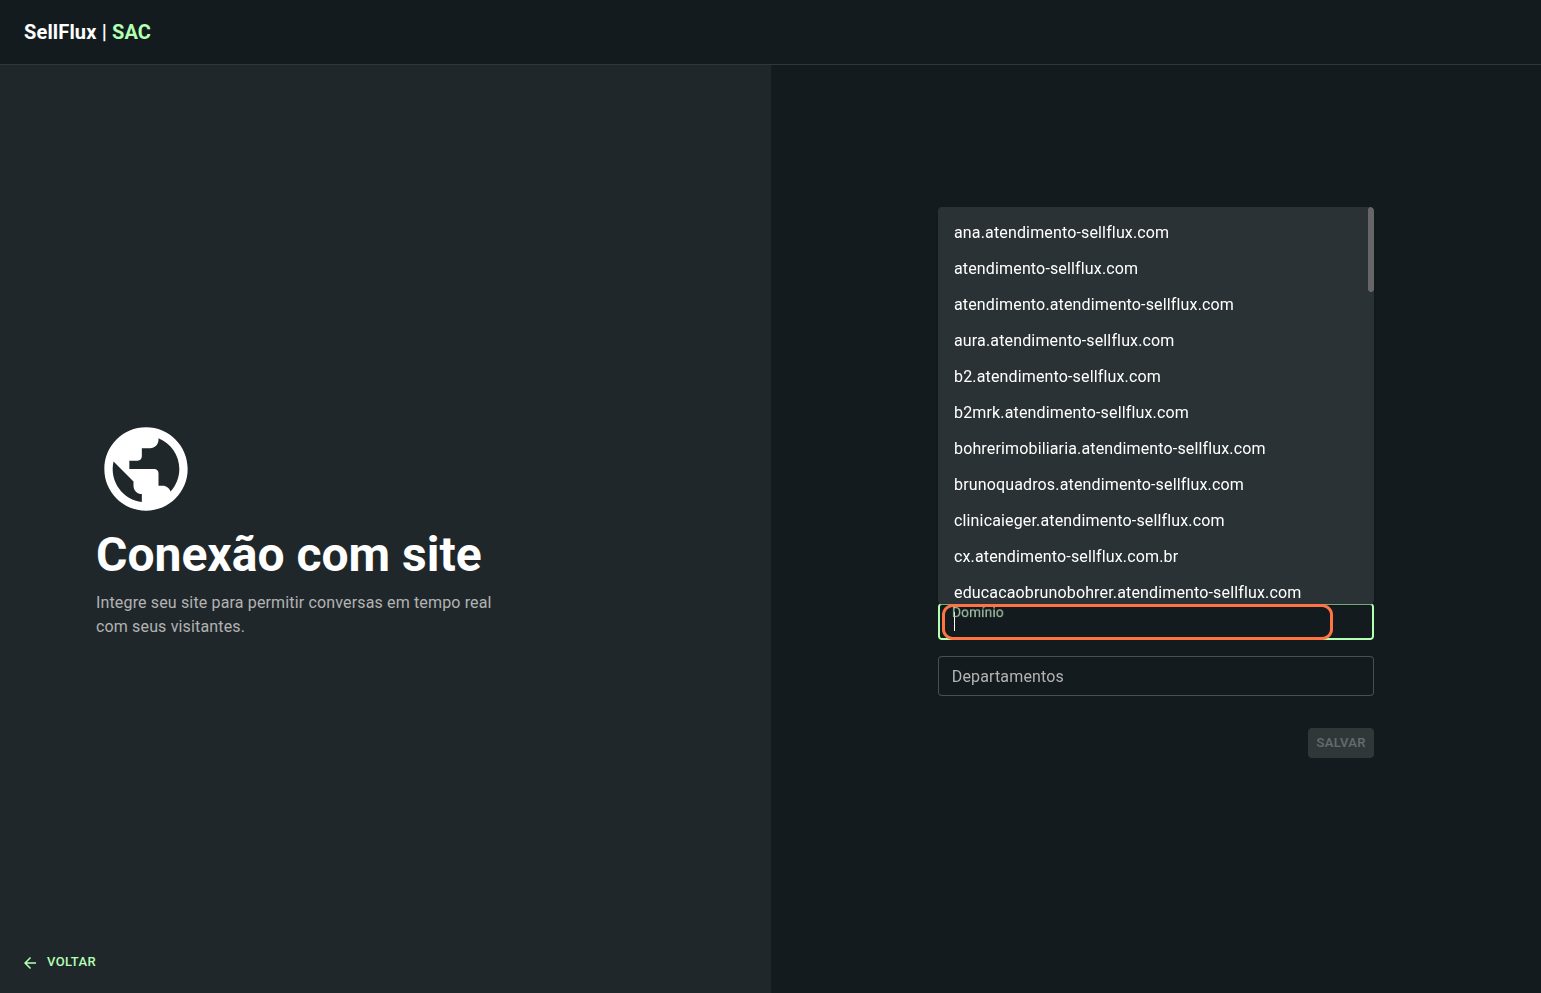Go back using the VOLTAR link
Image resolution: width=1541 pixels, height=993 pixels.
[x=71, y=962]
